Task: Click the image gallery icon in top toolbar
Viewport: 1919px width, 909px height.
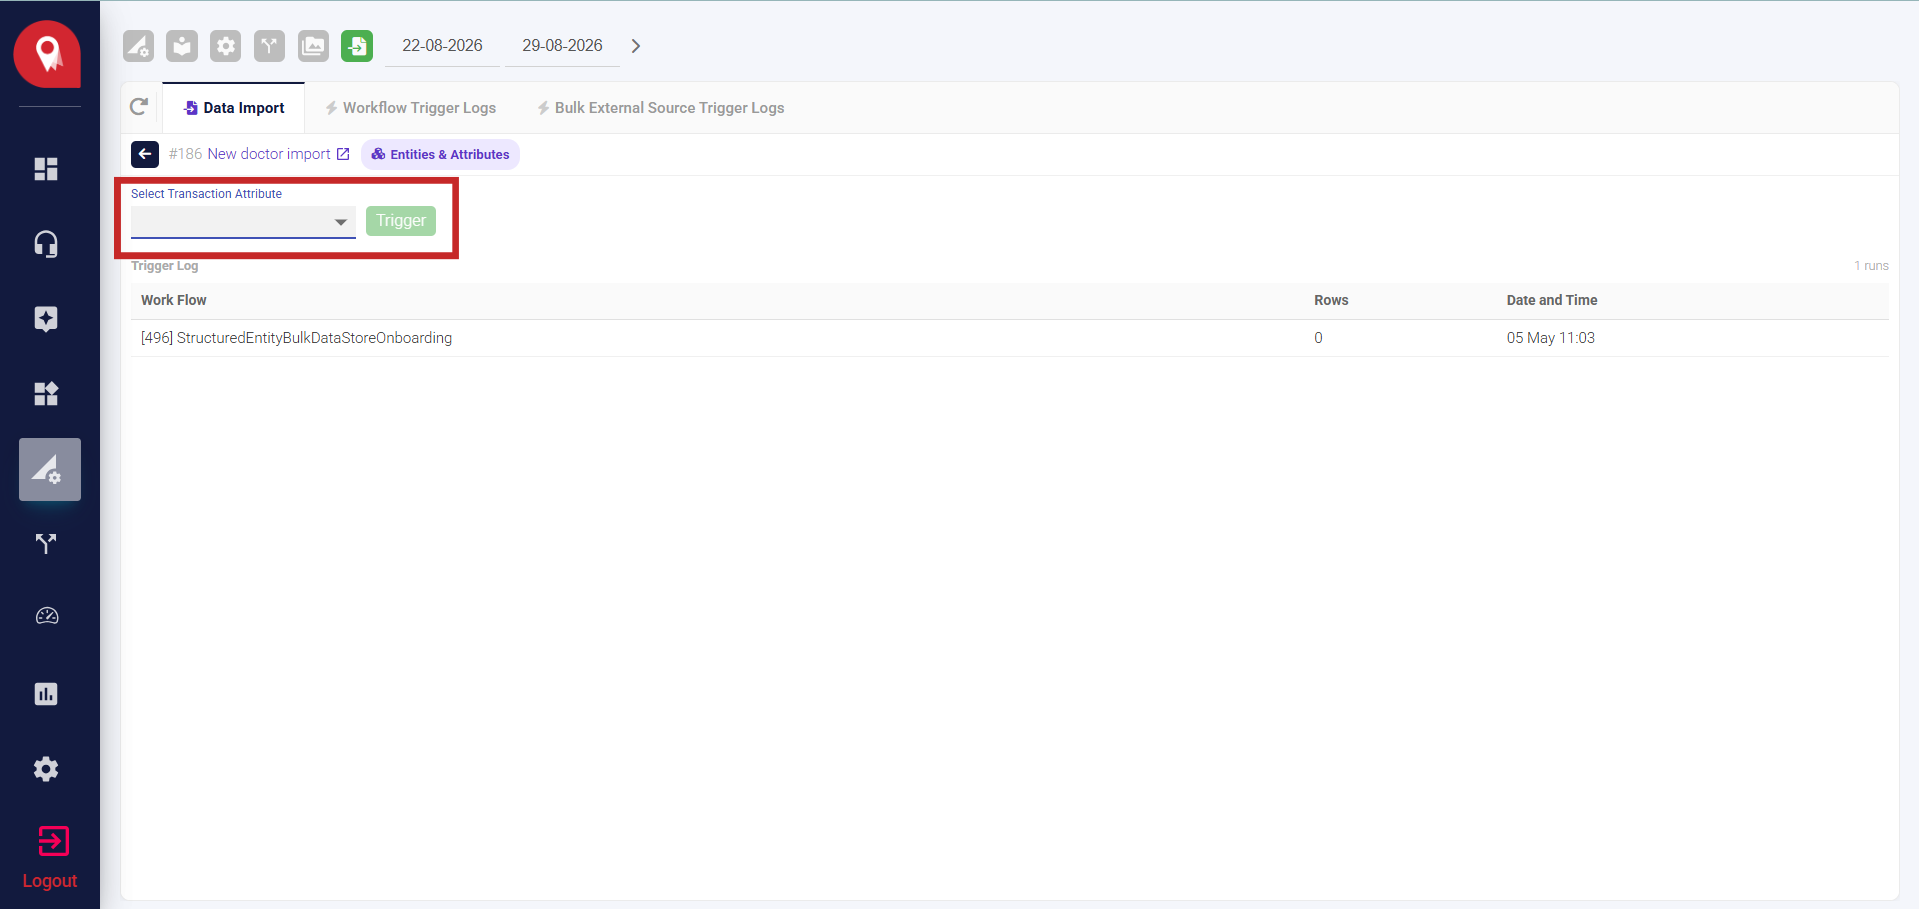Action: (314, 46)
